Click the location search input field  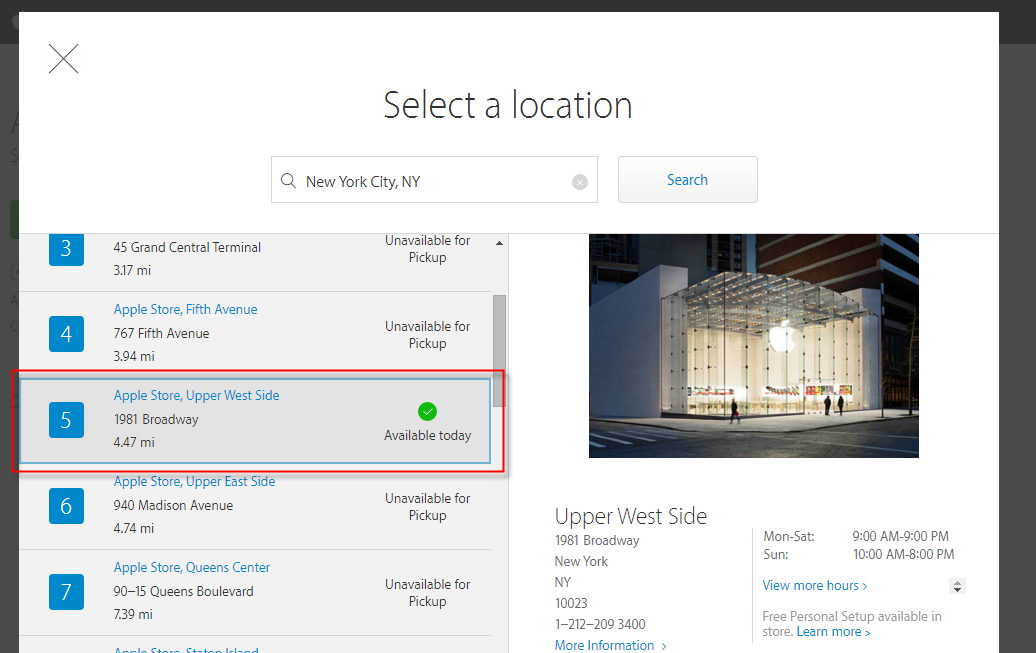(x=434, y=180)
